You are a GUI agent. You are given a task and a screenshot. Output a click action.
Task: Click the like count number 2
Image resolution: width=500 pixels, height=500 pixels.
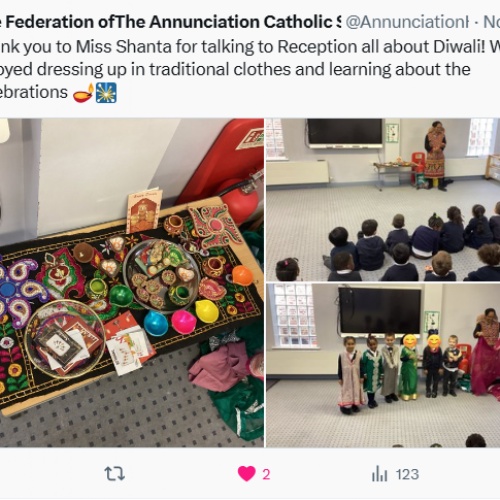click(266, 474)
